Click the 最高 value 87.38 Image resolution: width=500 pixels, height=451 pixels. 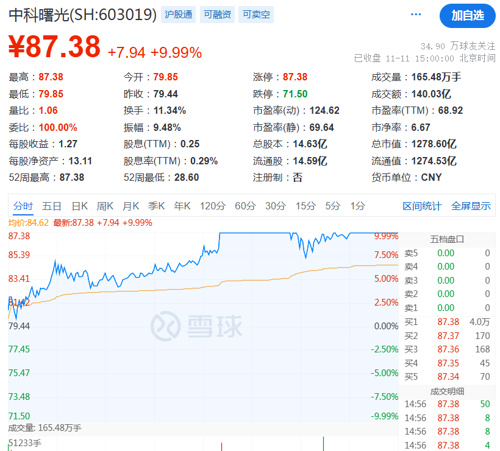tap(51, 77)
